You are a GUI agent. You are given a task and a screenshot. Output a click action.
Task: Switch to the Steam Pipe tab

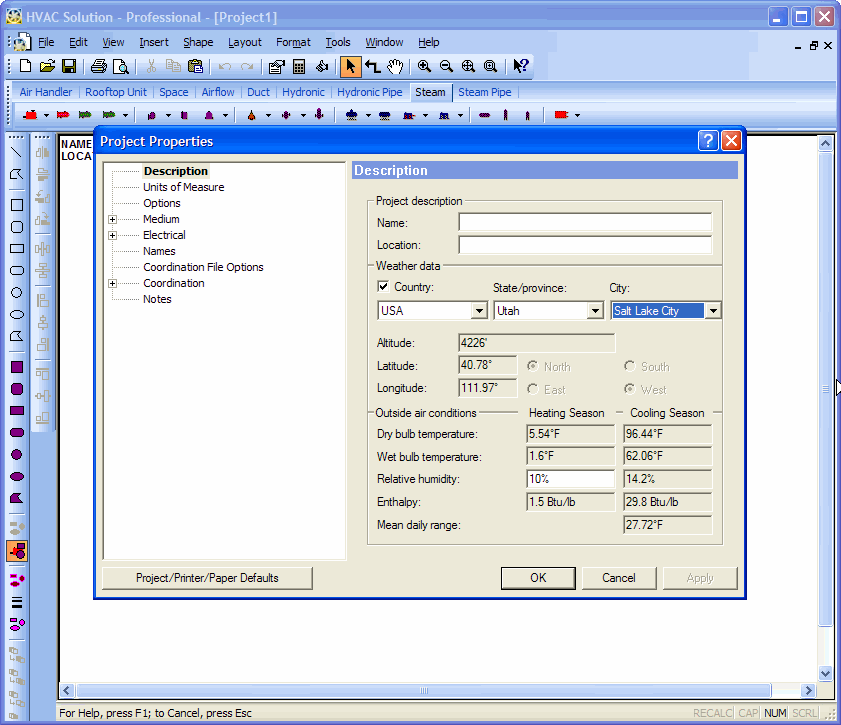pos(485,92)
